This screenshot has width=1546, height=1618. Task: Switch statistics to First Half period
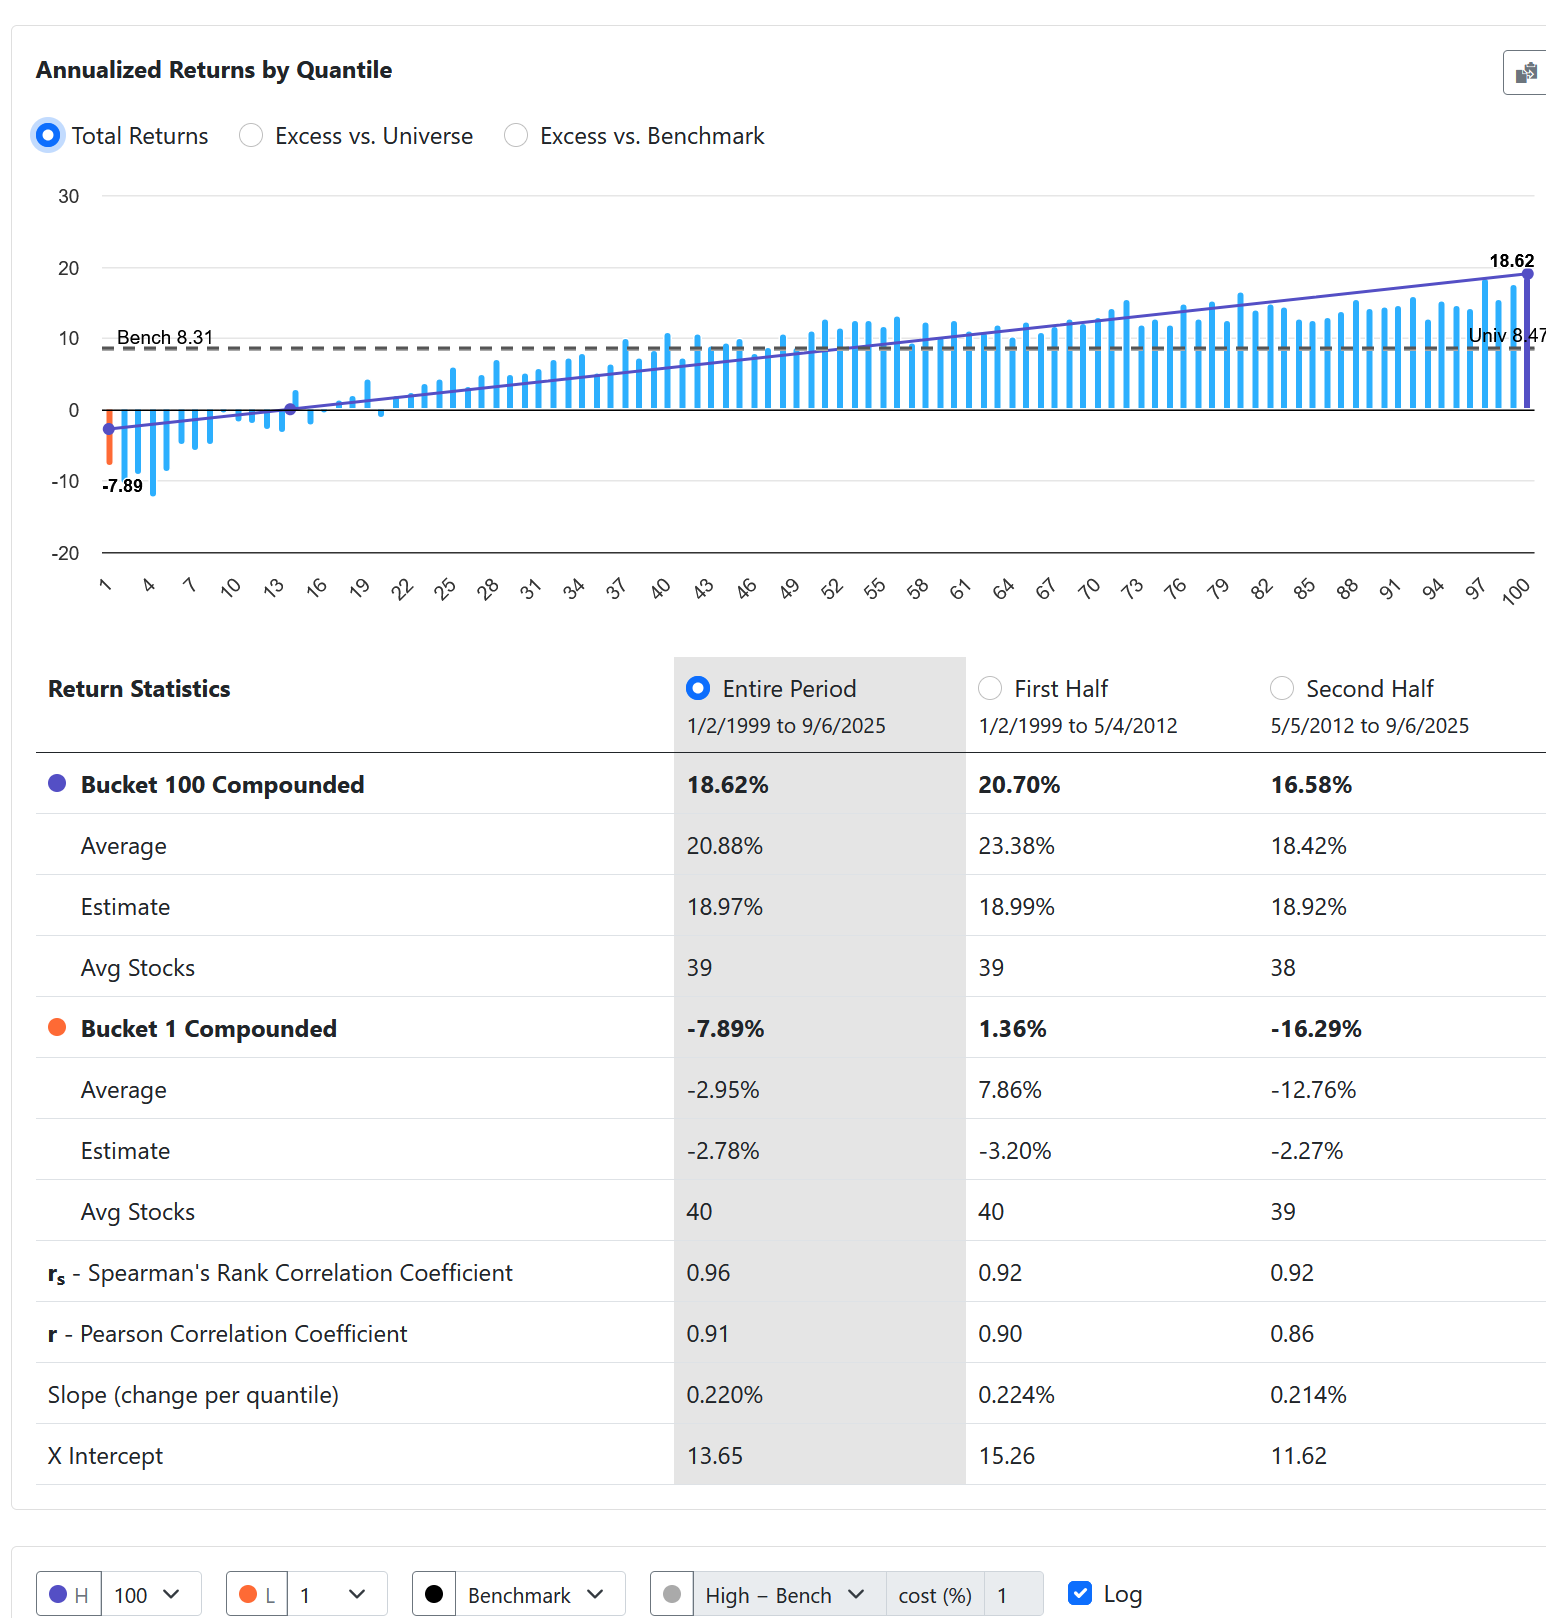click(x=990, y=688)
